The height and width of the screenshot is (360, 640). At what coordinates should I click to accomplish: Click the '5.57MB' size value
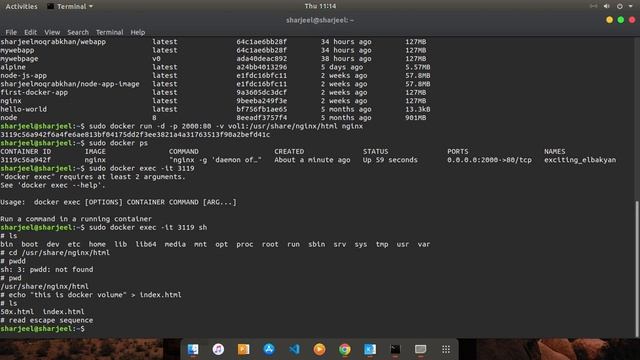point(418,67)
